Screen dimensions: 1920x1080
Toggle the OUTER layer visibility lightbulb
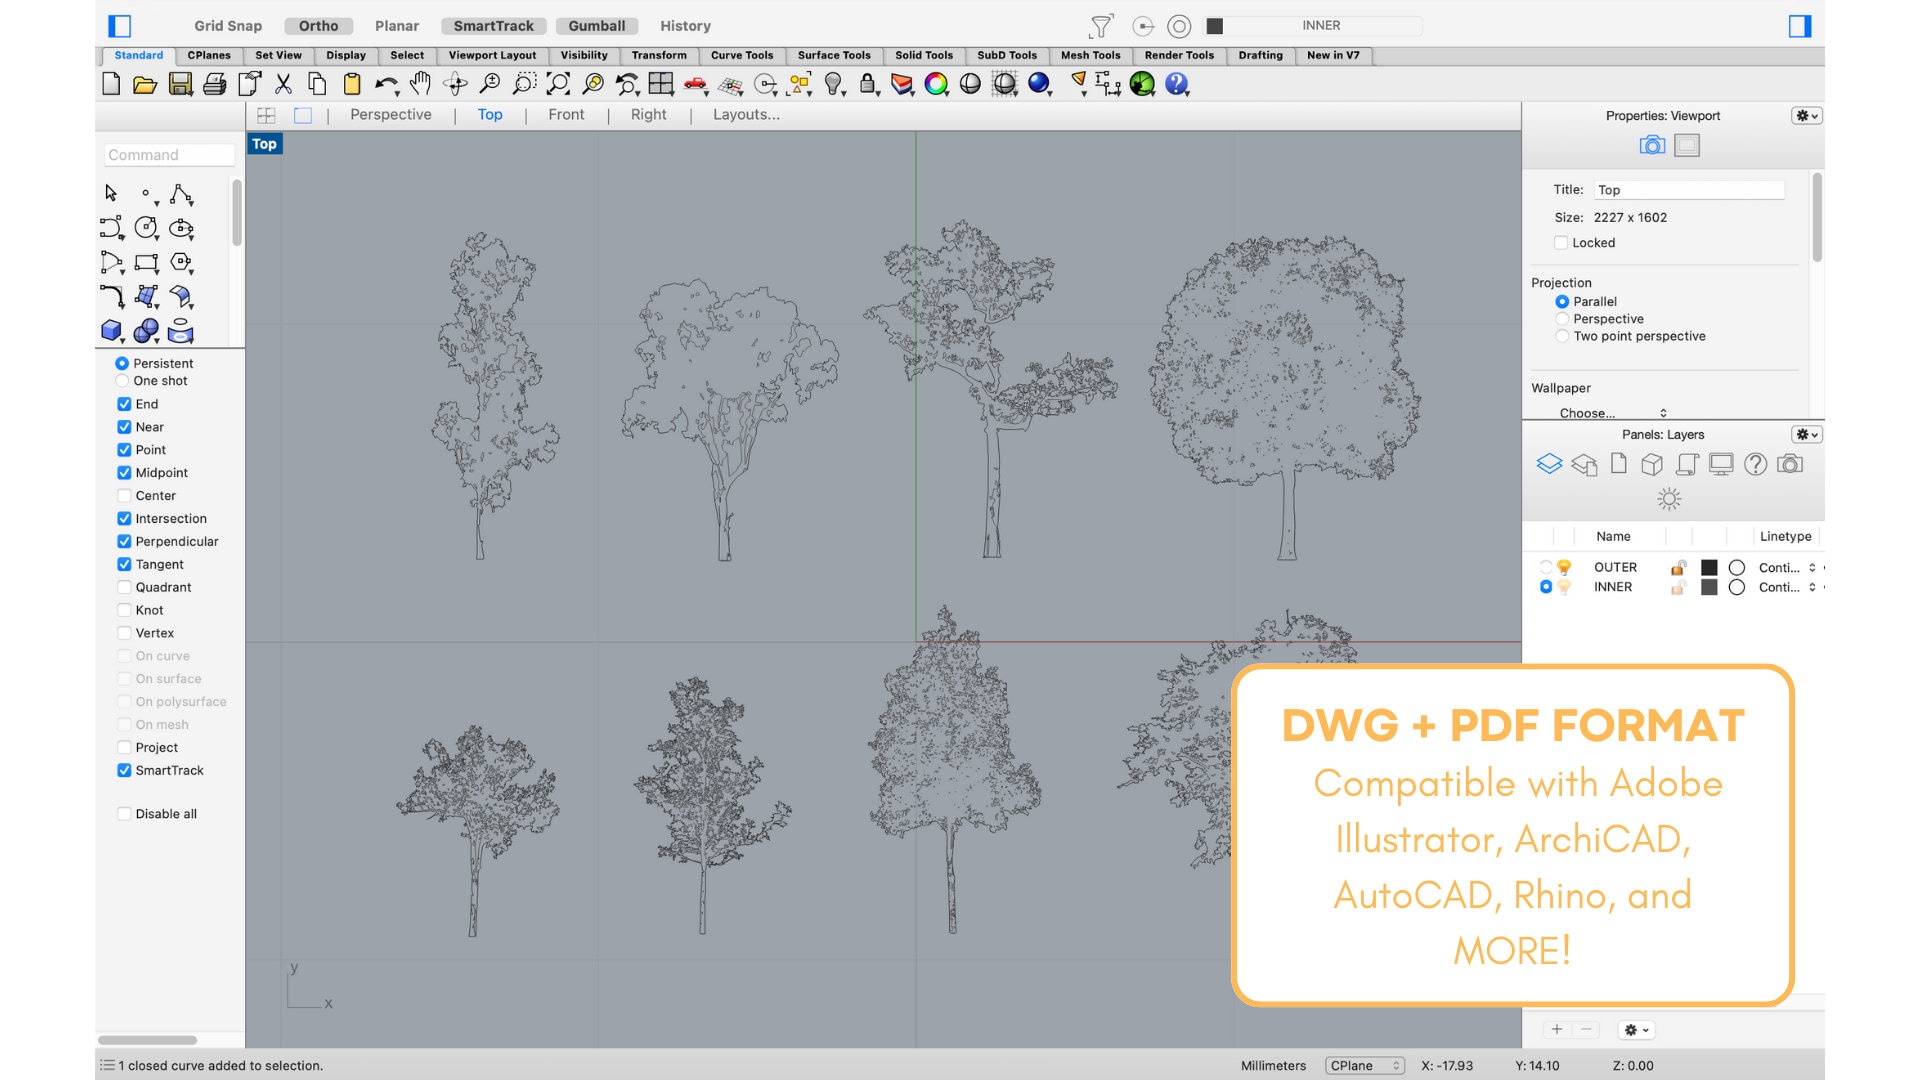[x=1566, y=567]
